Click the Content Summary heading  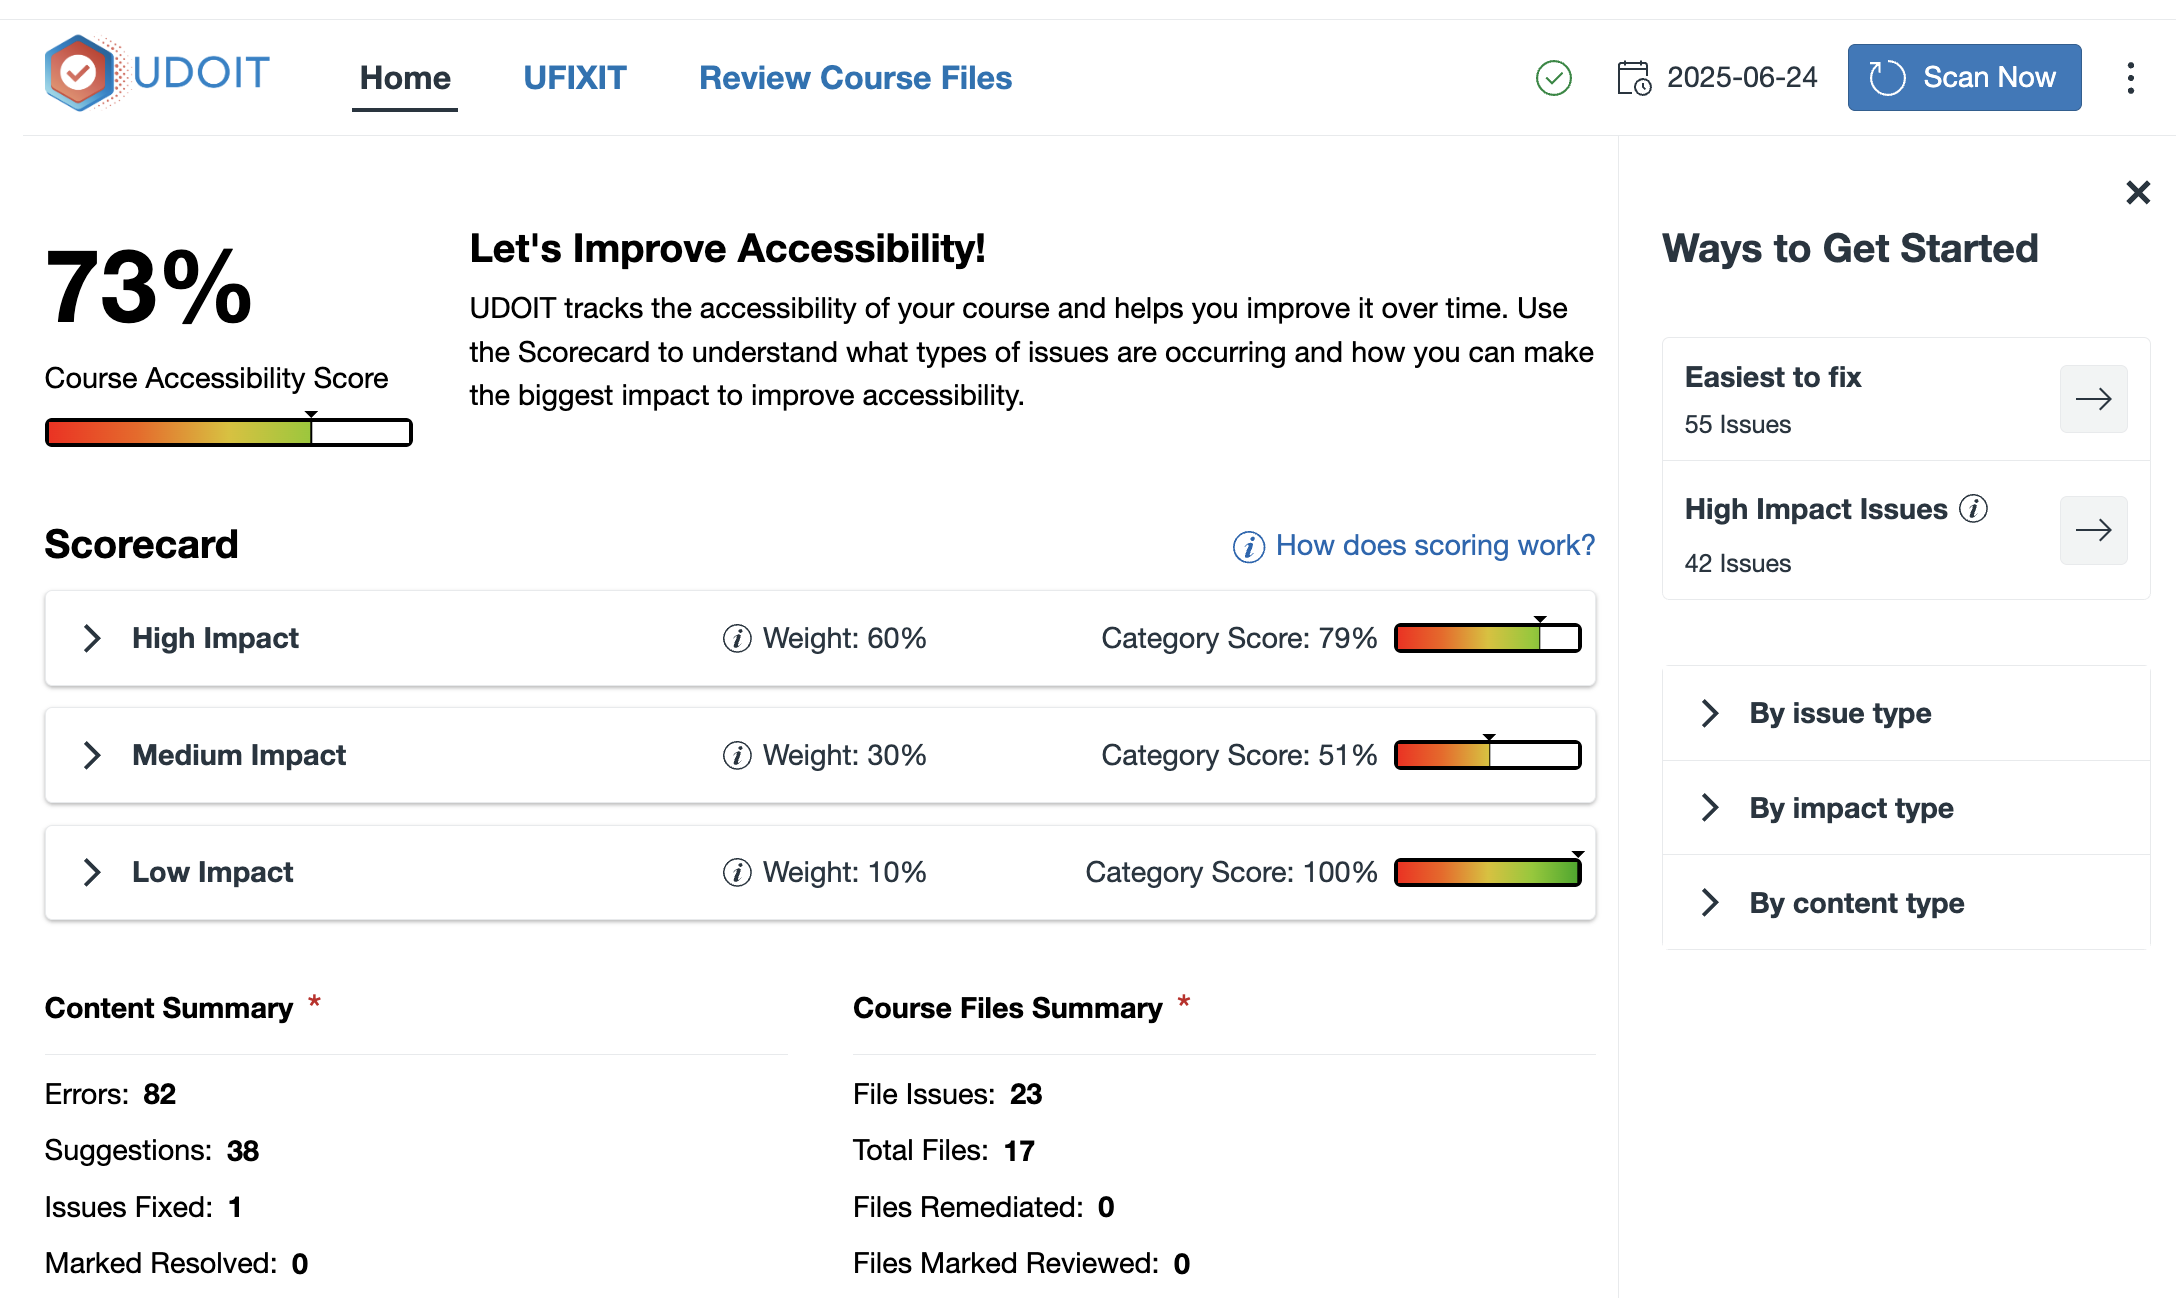point(169,1008)
